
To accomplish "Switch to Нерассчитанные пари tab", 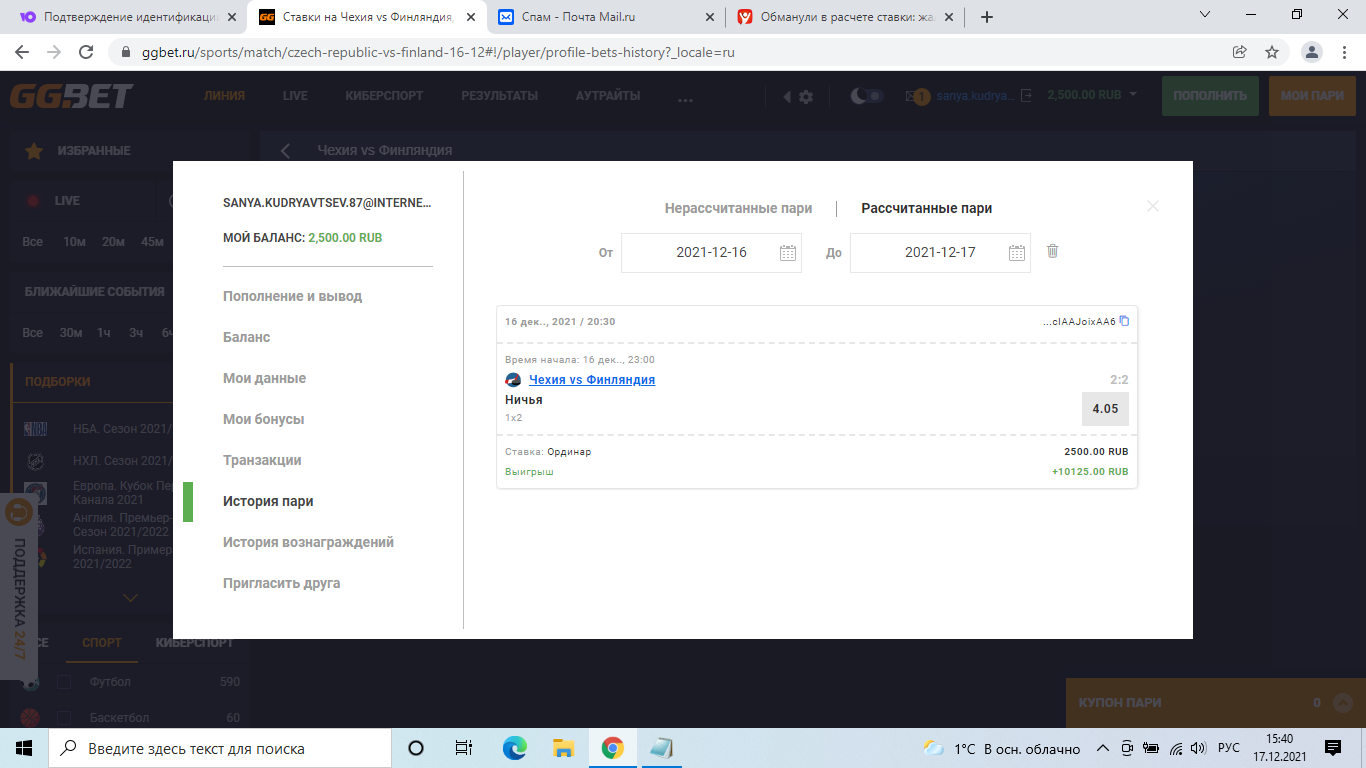I will click(x=738, y=209).
